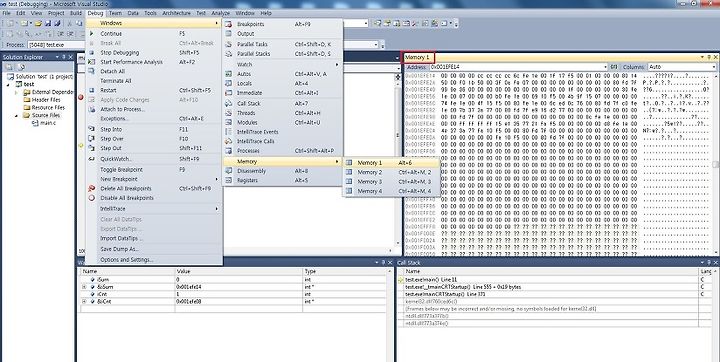The image size is (720, 362).
Task: Open the Immediate window
Action: (283, 93)
